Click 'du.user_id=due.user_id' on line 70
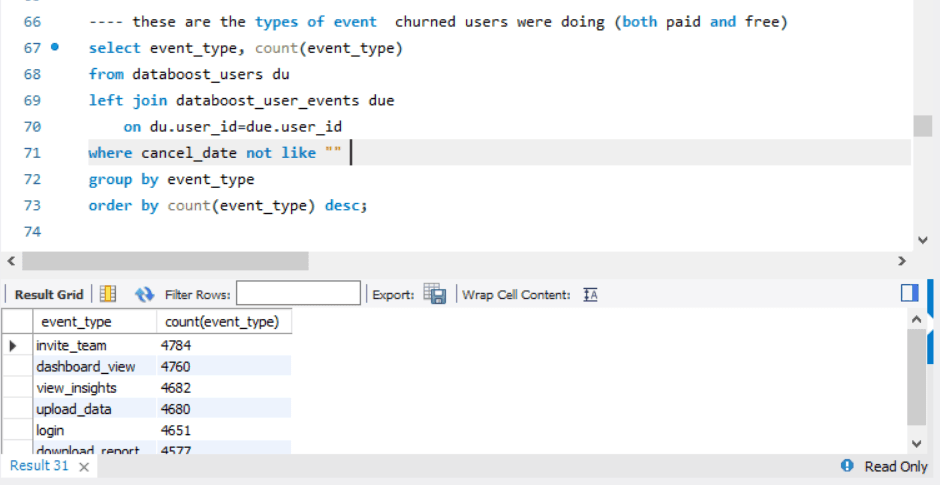The width and height of the screenshot is (940, 485). pos(246,127)
